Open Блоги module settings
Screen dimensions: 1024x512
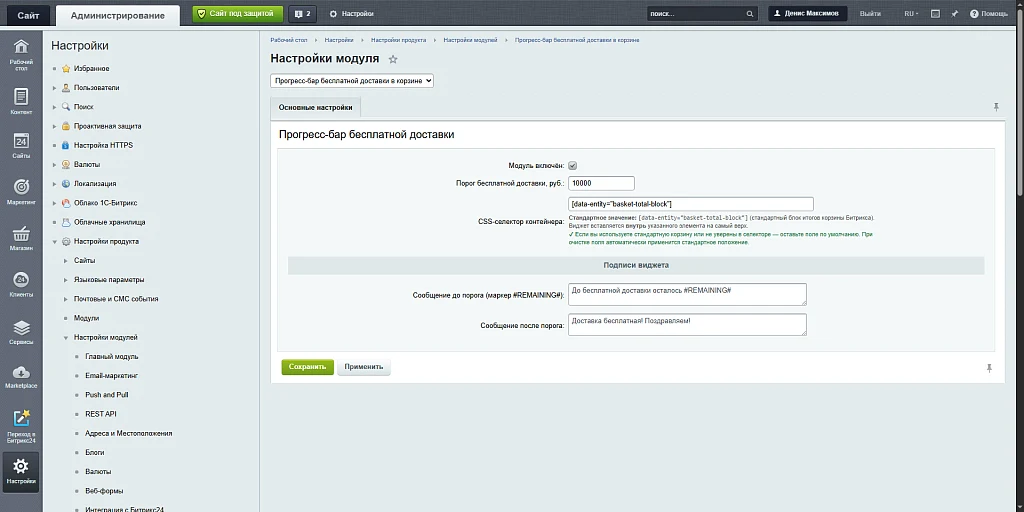coord(95,453)
